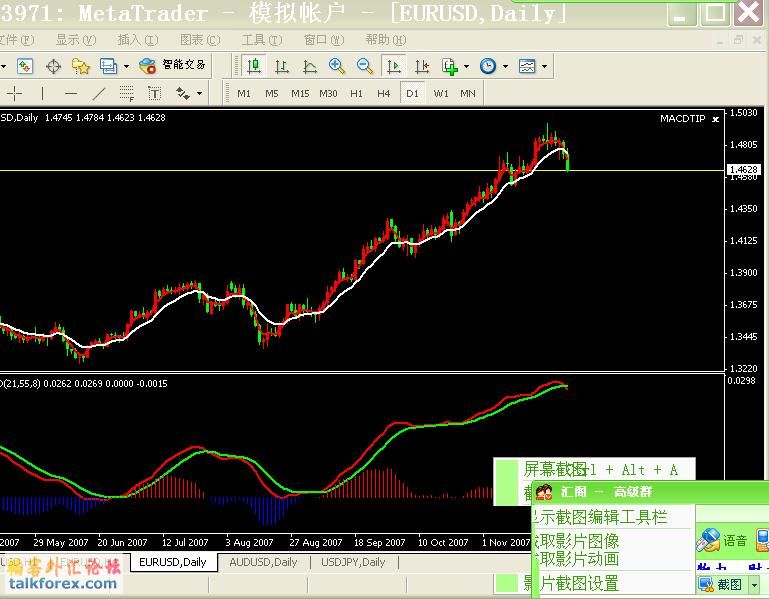This screenshot has width=769, height=599.
Task: Select the Text Label tool
Action: pyautogui.click(x=154, y=93)
